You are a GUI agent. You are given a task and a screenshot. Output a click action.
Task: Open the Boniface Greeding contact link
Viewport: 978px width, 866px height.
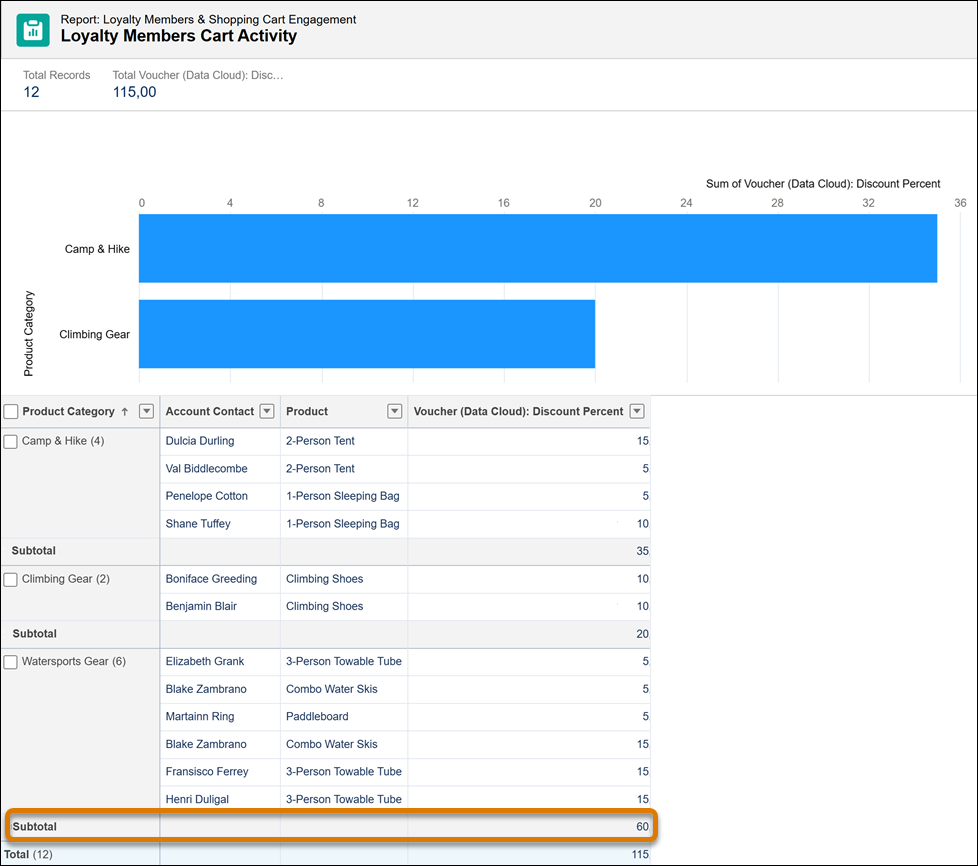tap(211, 579)
